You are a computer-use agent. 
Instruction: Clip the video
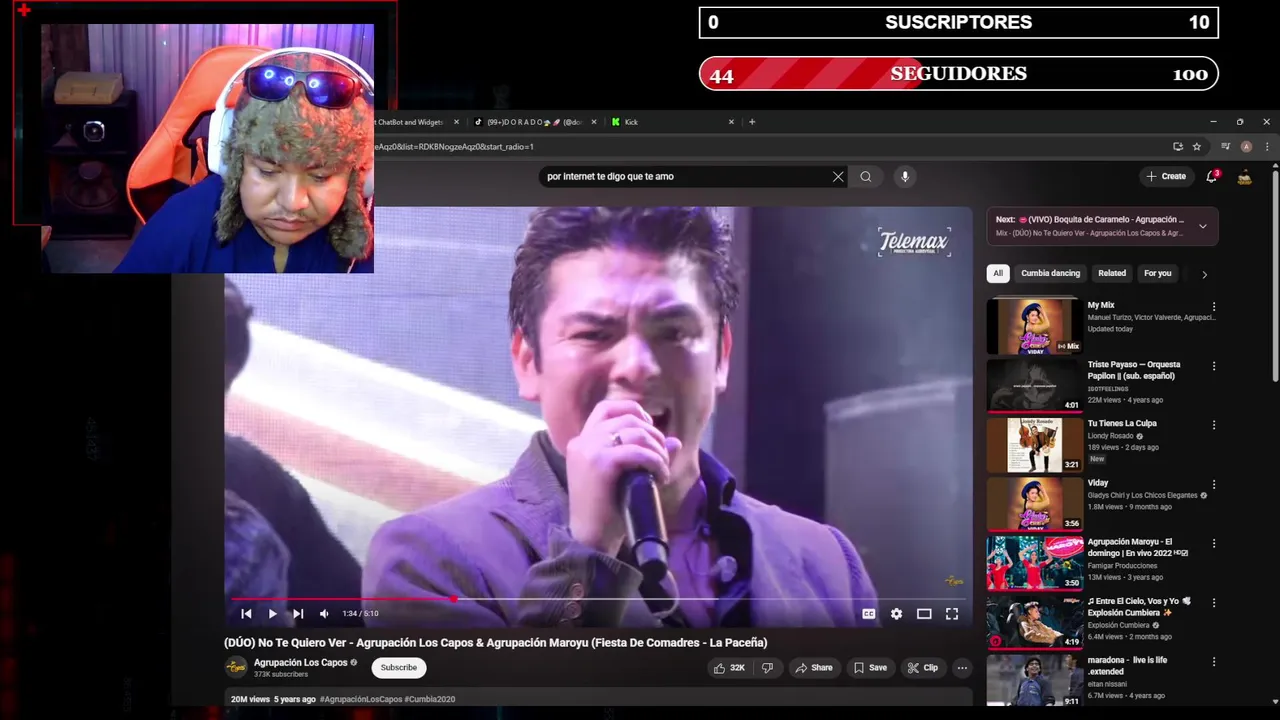coord(922,668)
